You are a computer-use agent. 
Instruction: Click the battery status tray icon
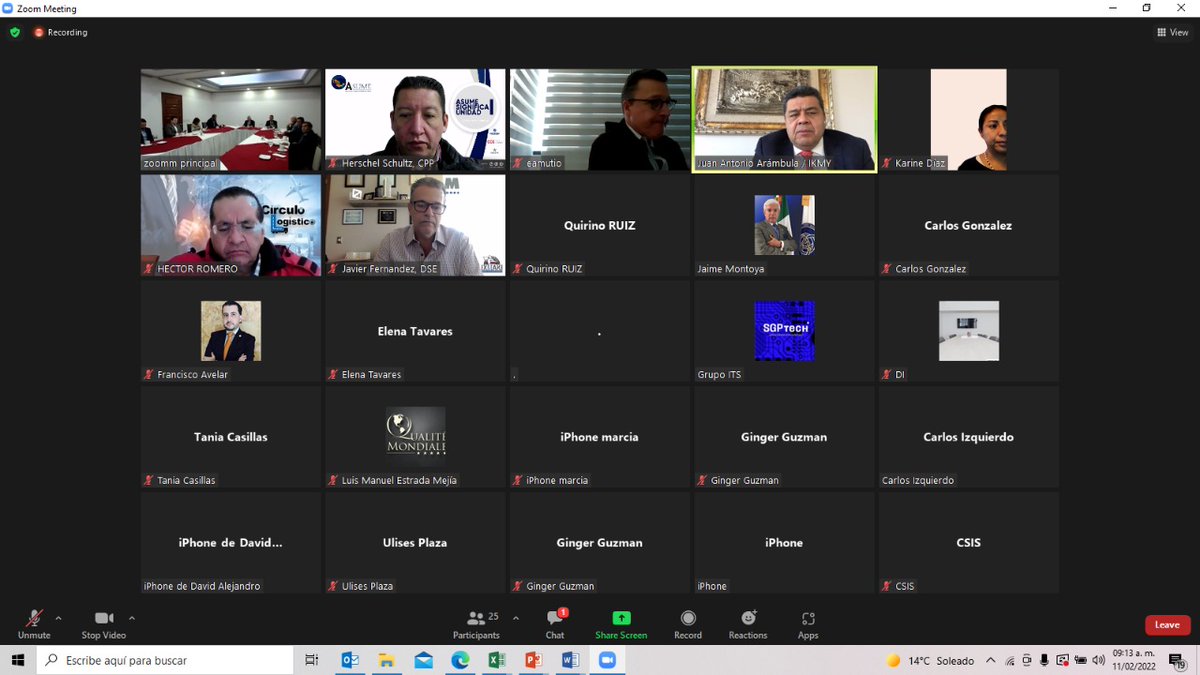coord(1080,661)
